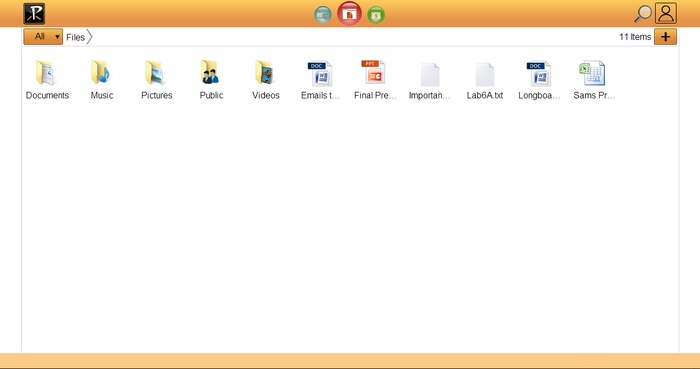Image resolution: width=700 pixels, height=369 pixels.
Task: Select the Lab6A.txt file
Action: click(x=484, y=80)
